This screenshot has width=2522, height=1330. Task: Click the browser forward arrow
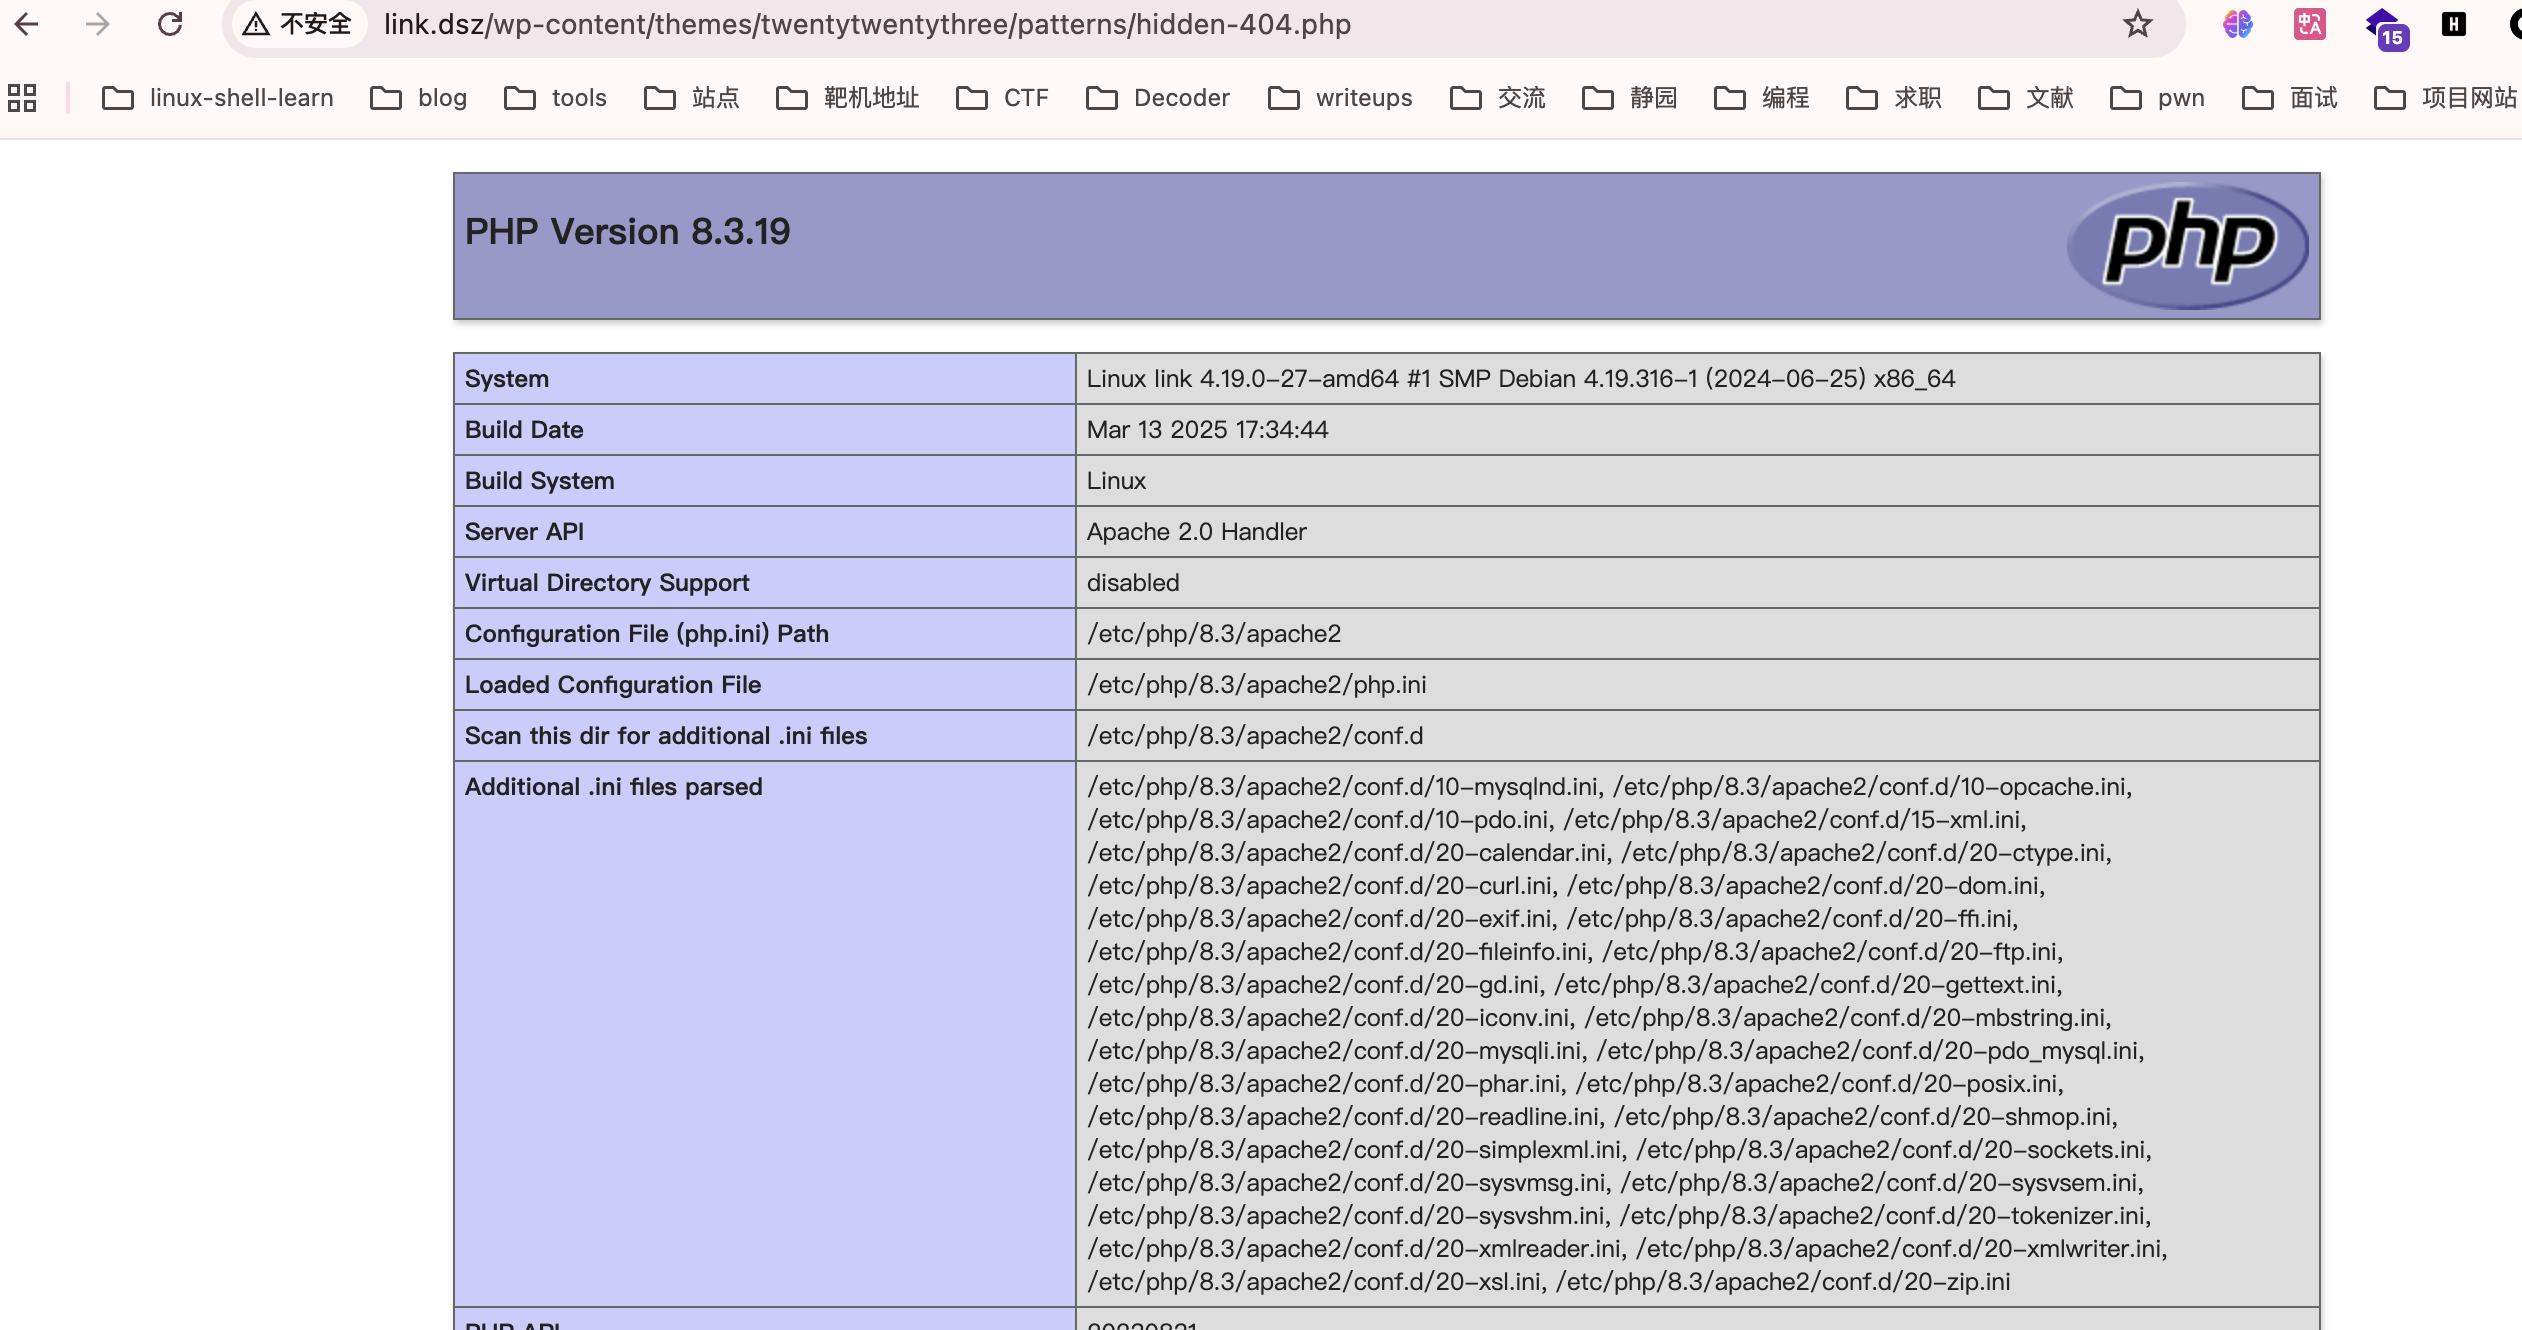tap(98, 24)
